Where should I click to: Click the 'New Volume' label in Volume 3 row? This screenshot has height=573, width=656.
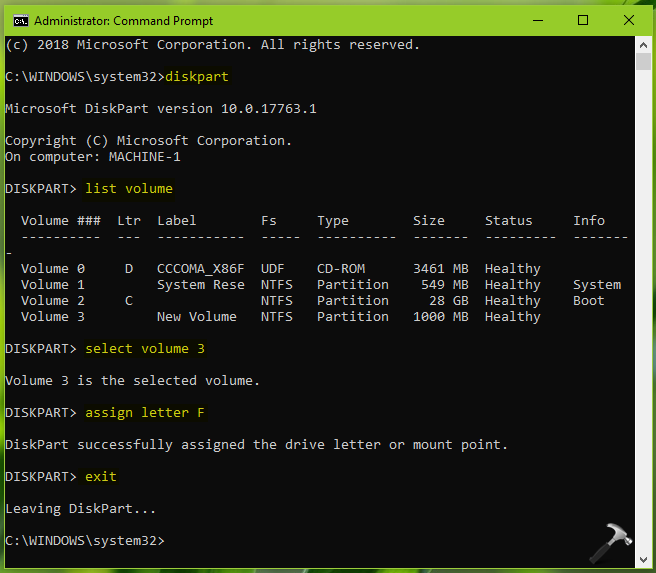pos(196,316)
